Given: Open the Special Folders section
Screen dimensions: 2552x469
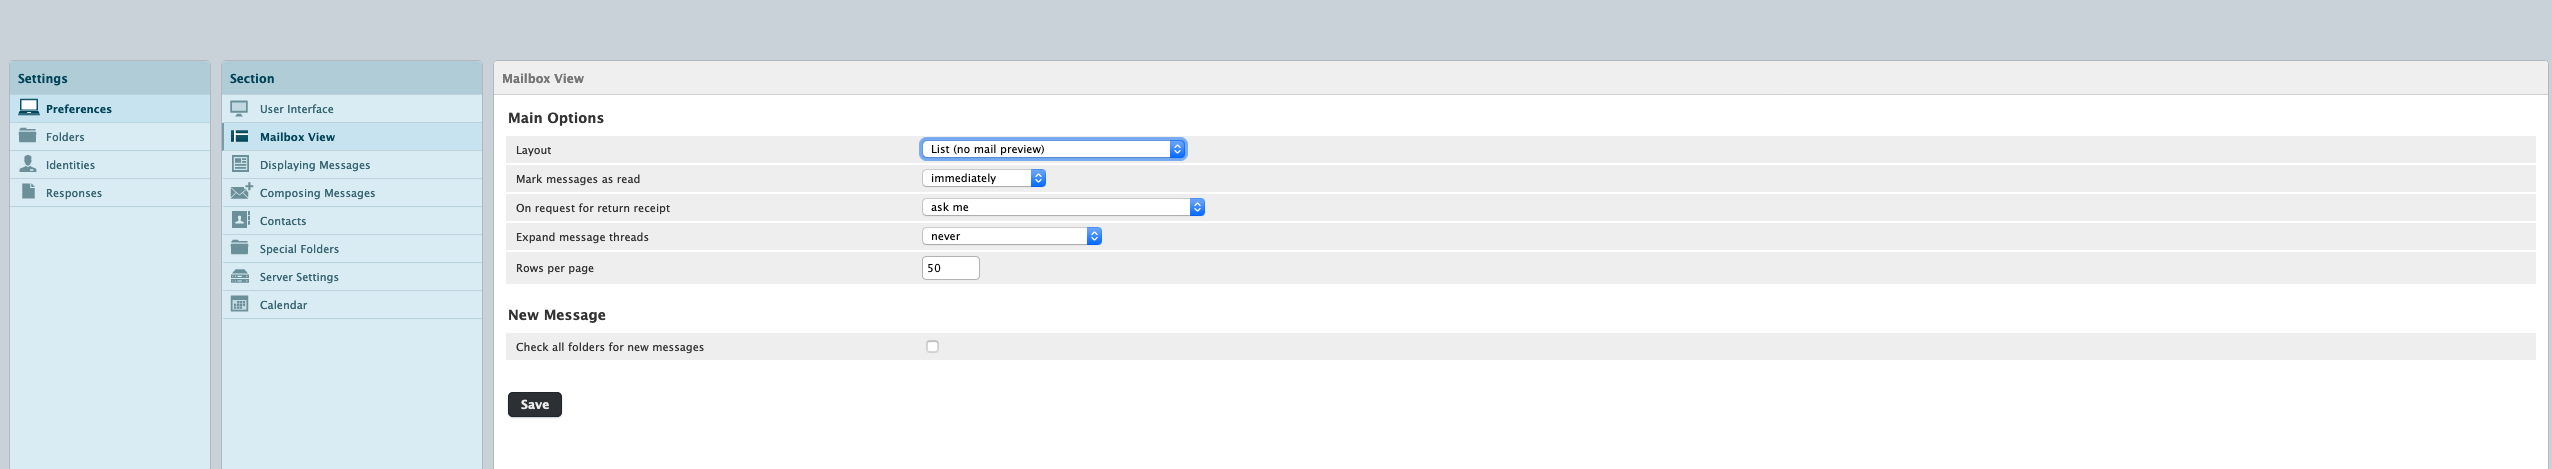Looking at the screenshot, I should tap(299, 249).
